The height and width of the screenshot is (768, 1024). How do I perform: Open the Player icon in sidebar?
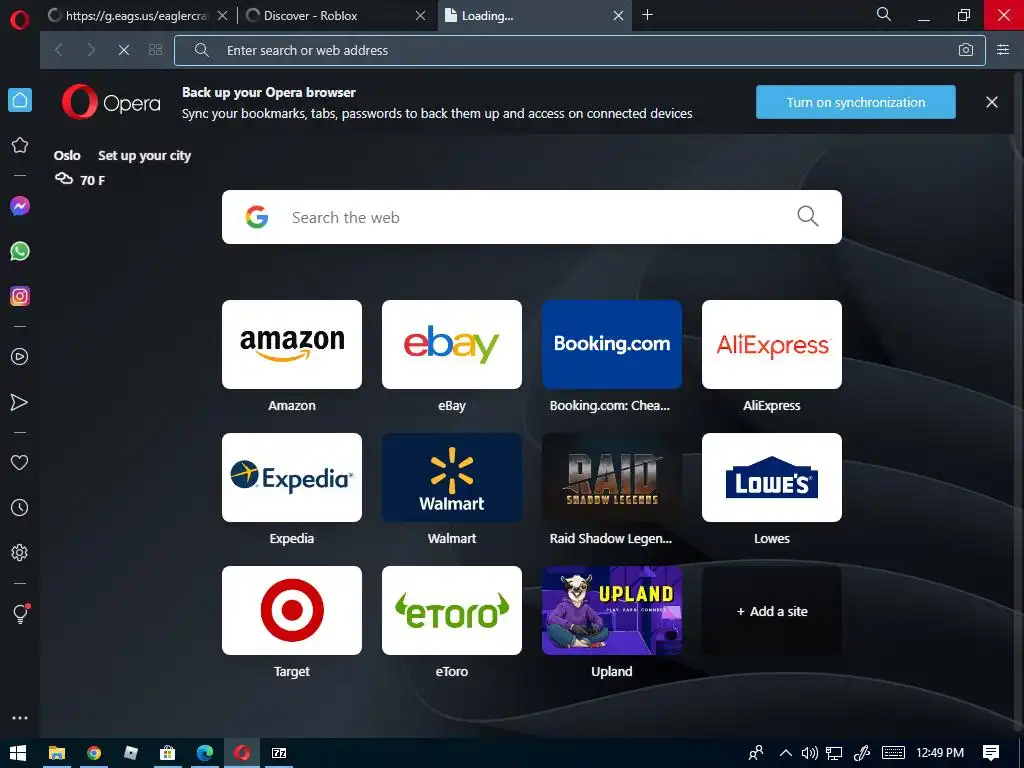(20, 357)
